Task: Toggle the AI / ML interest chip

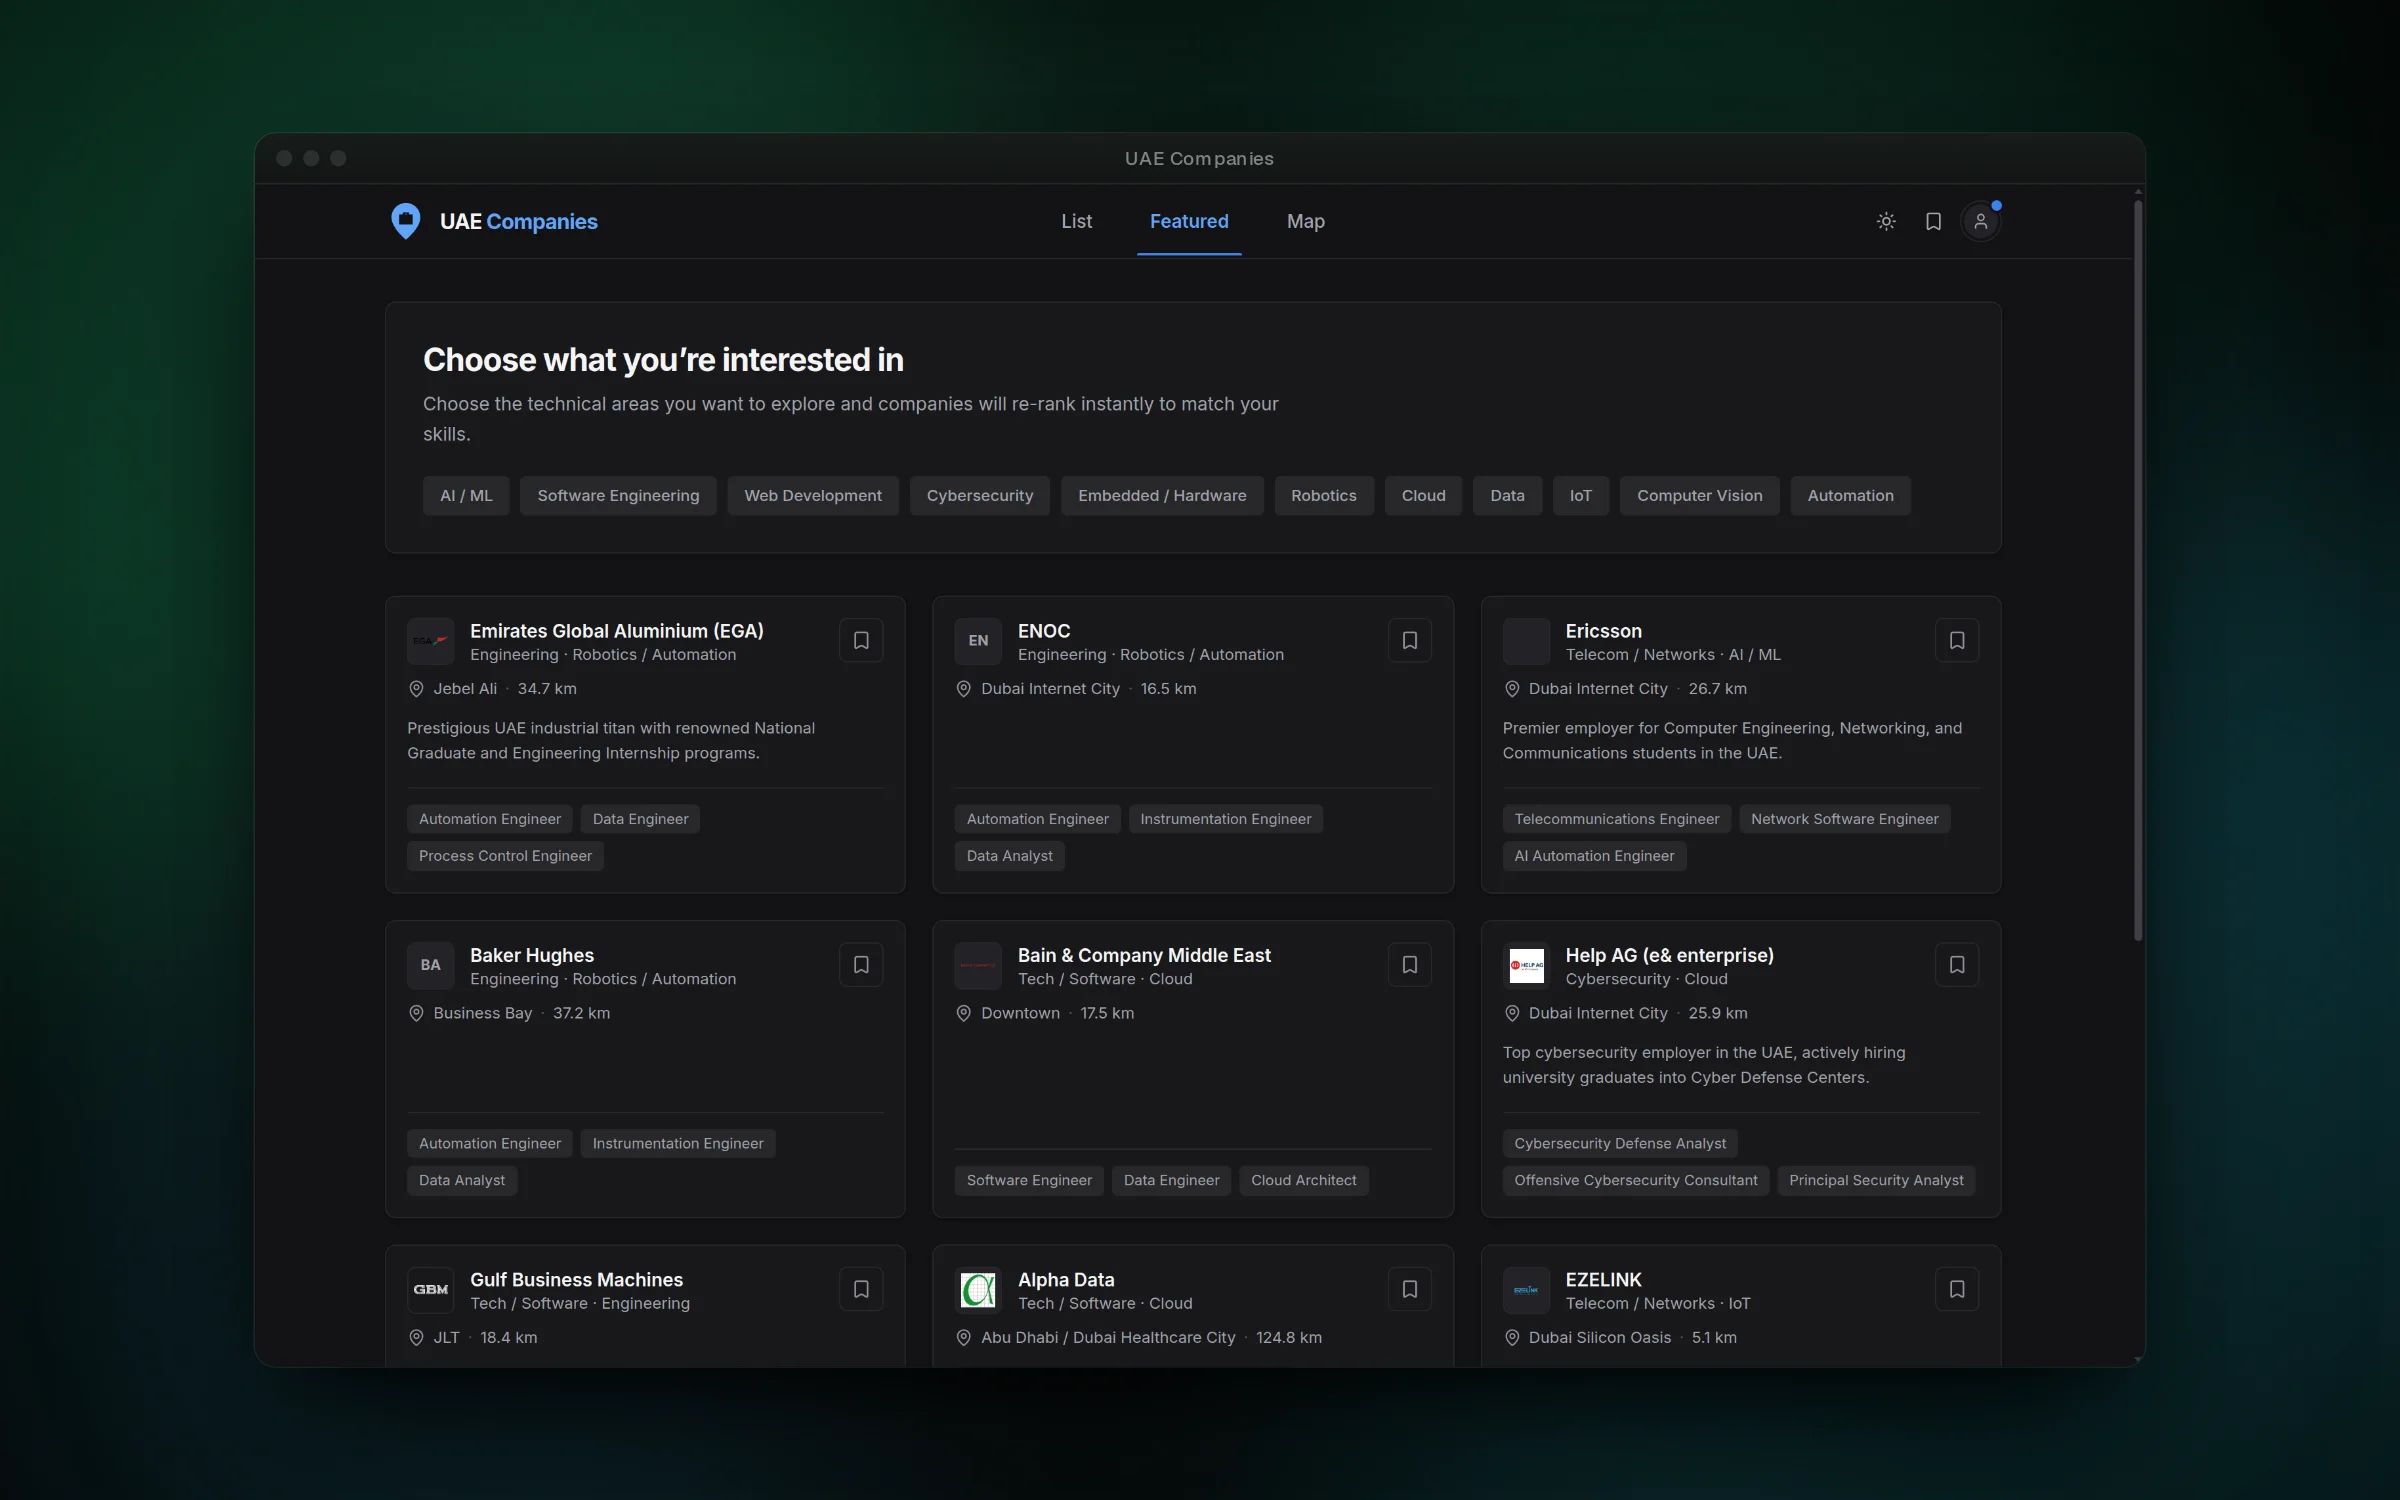Action: click(x=466, y=496)
